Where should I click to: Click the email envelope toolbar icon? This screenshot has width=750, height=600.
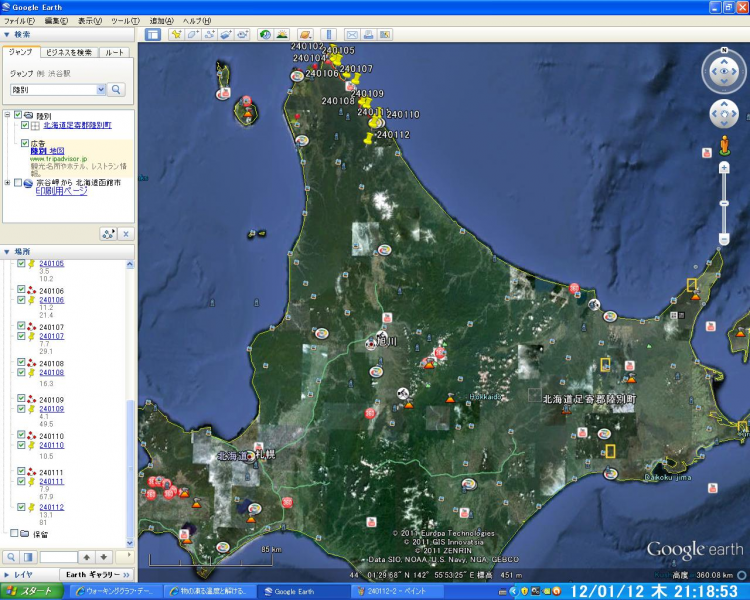tap(352, 34)
